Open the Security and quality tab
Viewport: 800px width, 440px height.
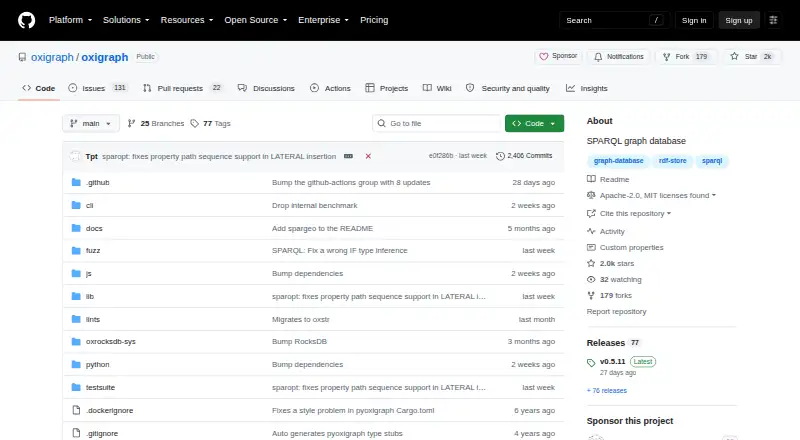click(508, 88)
